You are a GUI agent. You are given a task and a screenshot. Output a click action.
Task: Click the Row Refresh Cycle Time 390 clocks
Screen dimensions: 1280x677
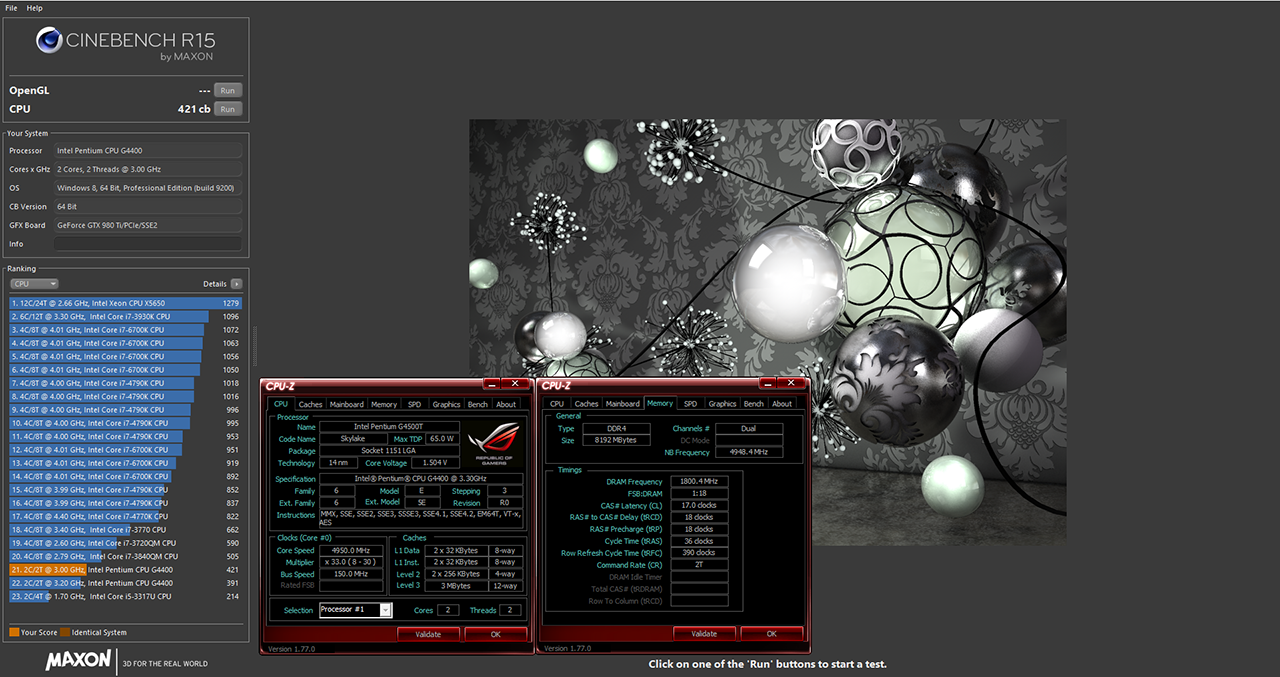(x=699, y=553)
